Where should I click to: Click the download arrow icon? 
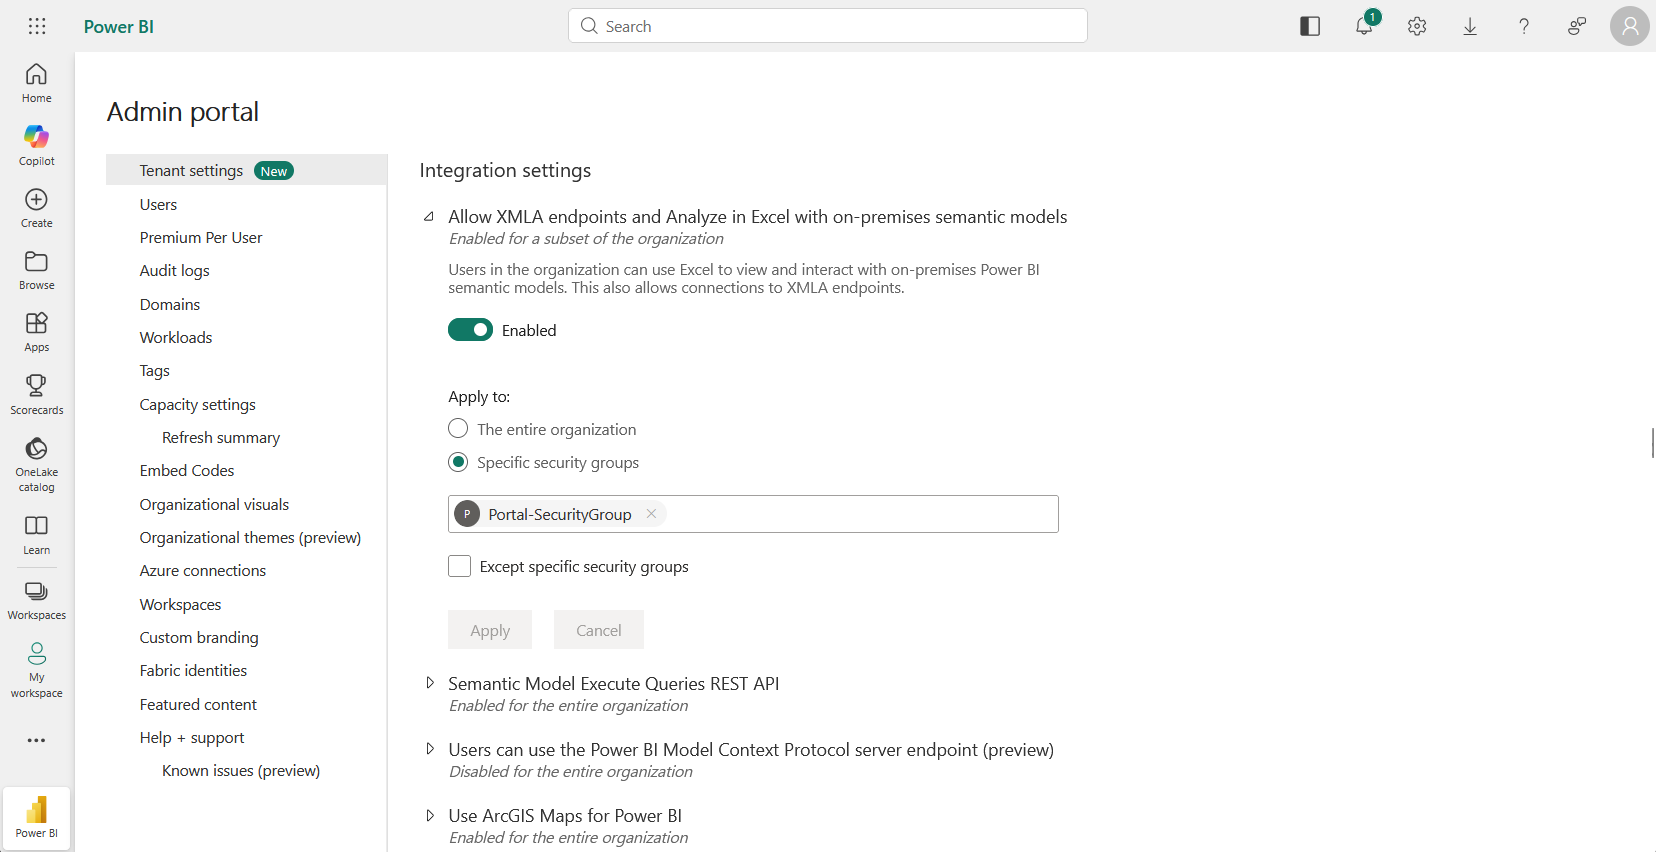click(1470, 26)
